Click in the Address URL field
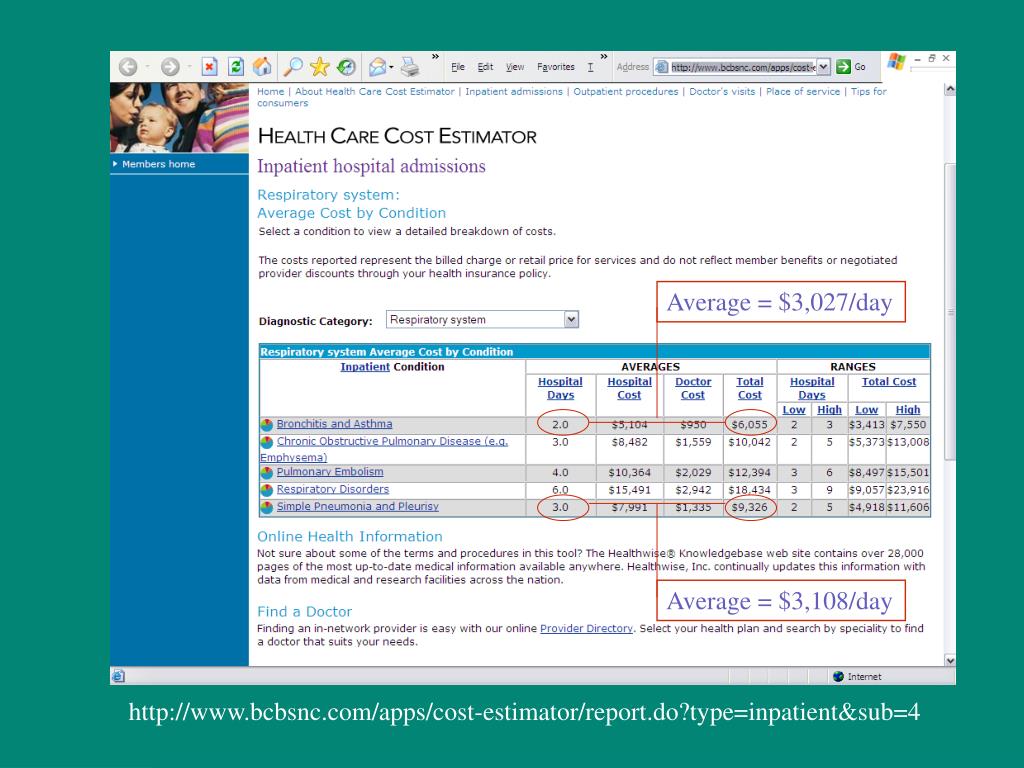The width and height of the screenshot is (1024, 768). [743, 67]
